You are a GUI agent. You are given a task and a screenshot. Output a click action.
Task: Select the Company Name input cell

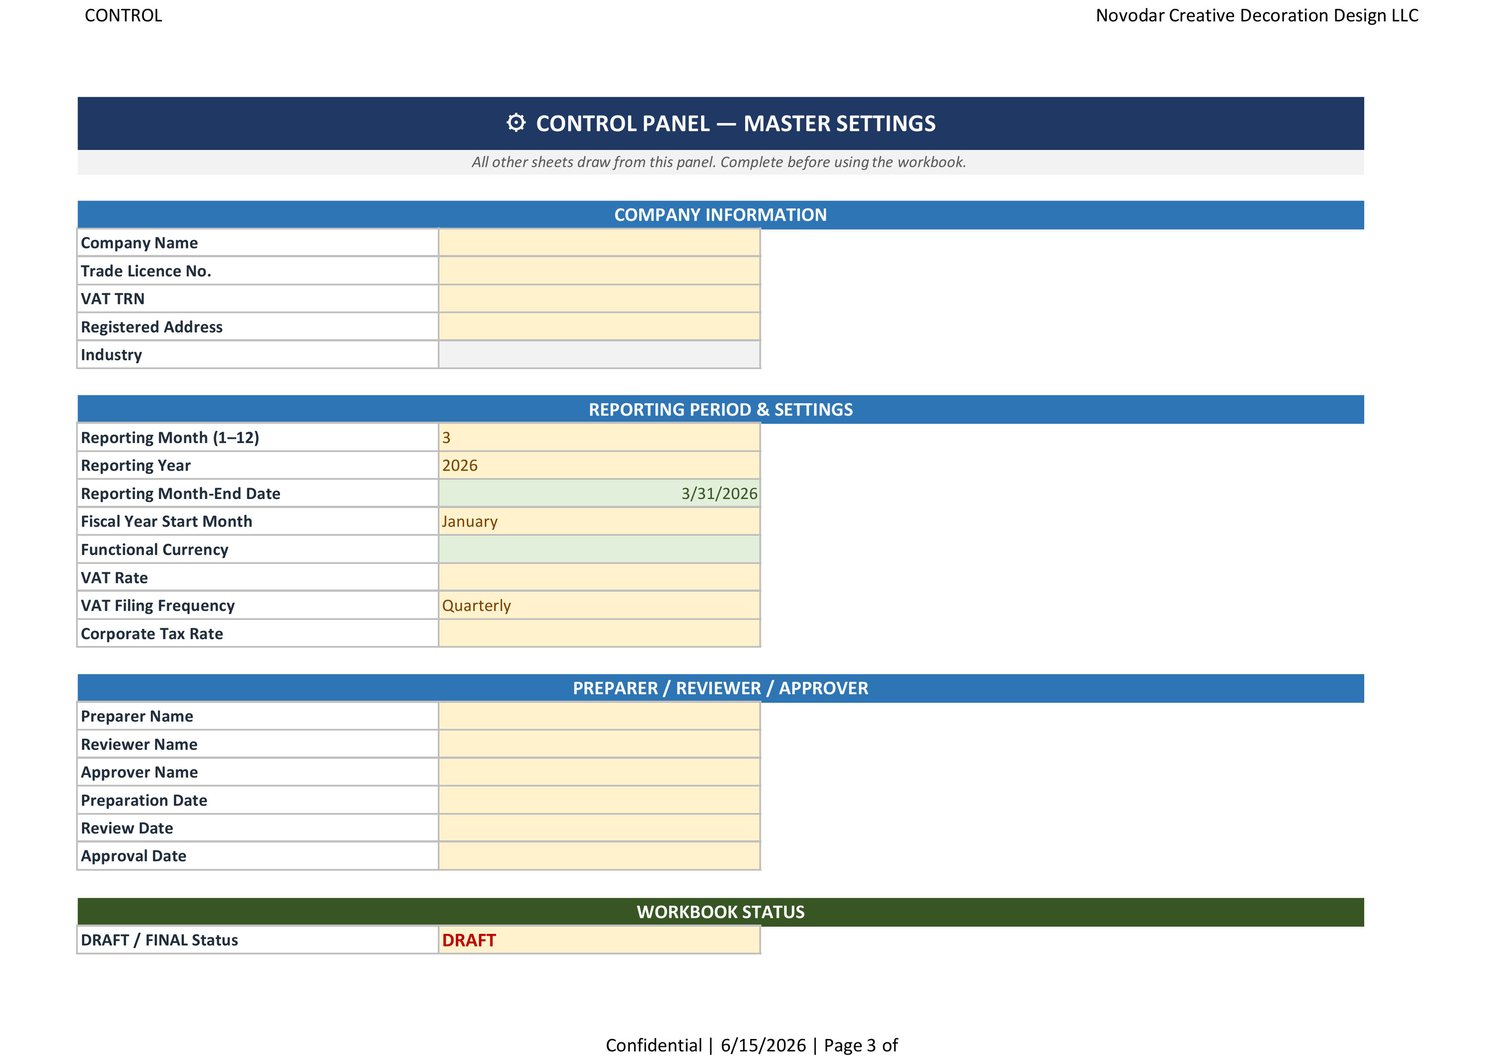(599, 243)
